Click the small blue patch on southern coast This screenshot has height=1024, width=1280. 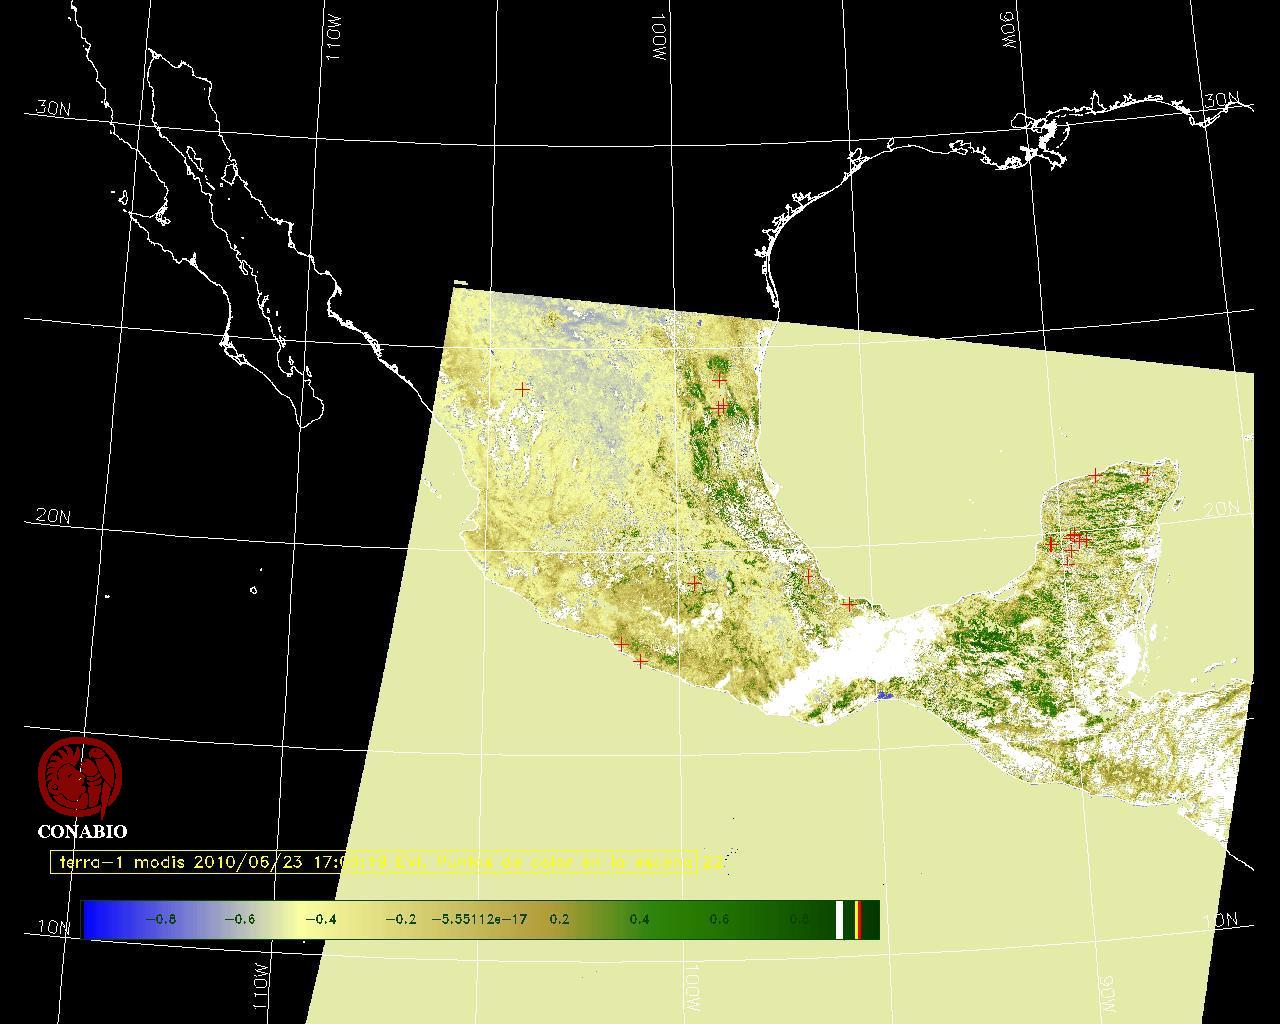883,695
